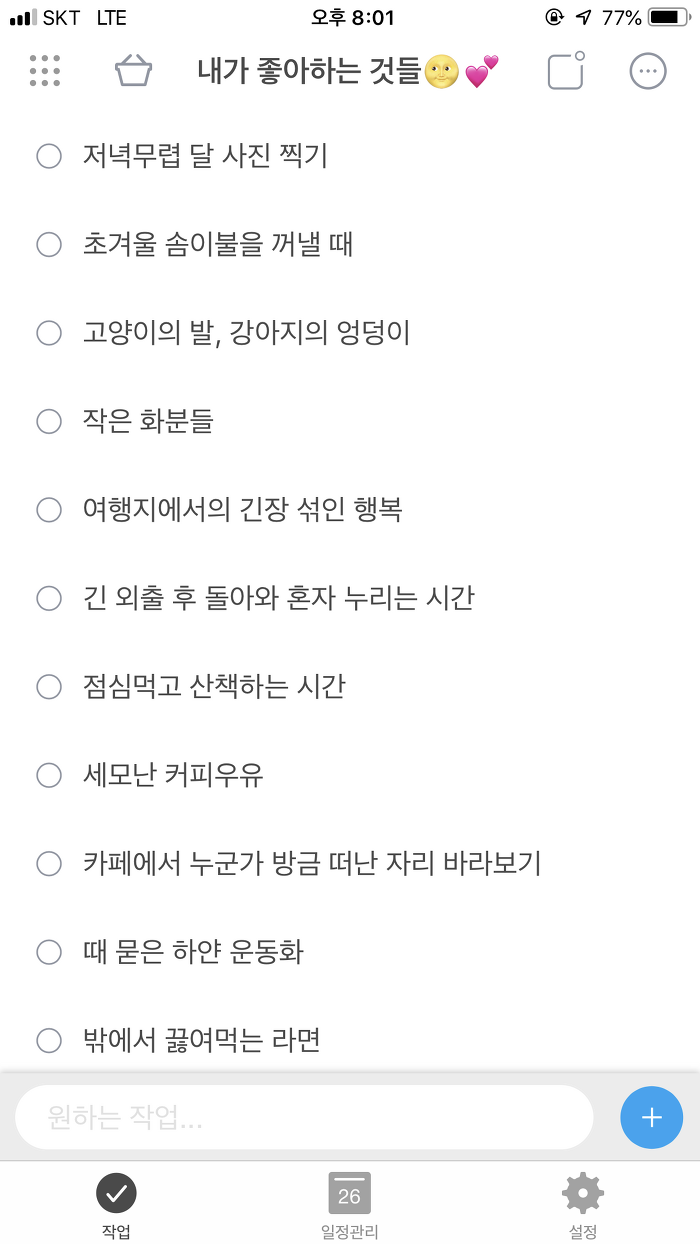Tap the checkmark 작업 tab icon
The height and width of the screenshot is (1244, 700).
pyautogui.click(x=116, y=1192)
